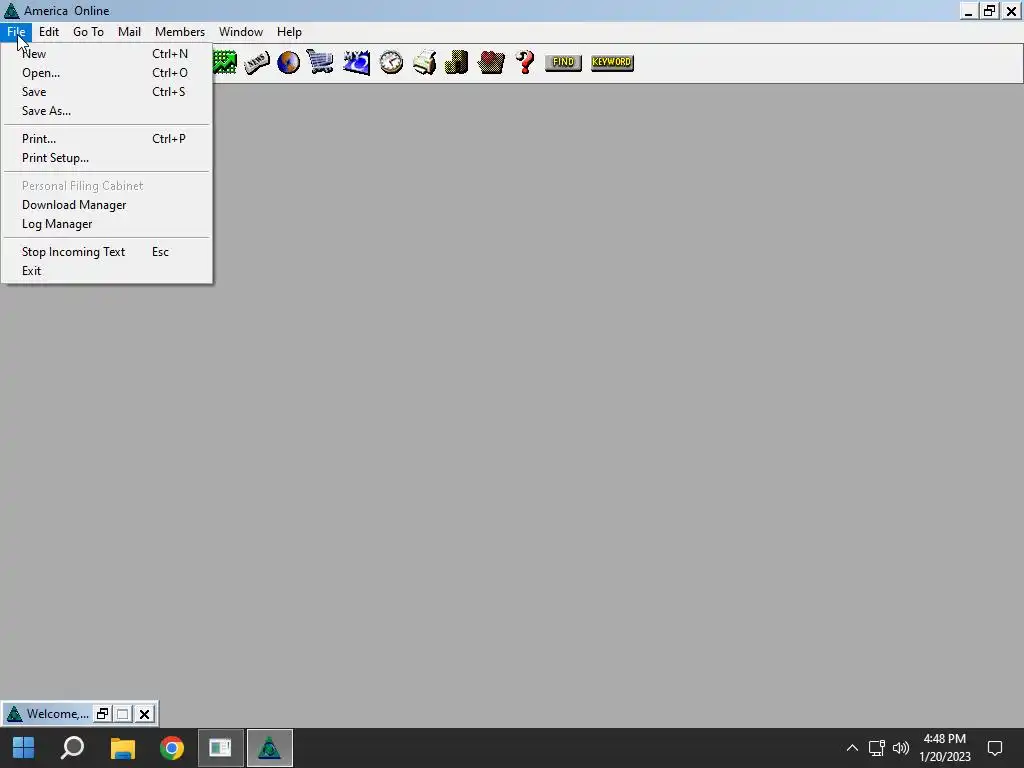This screenshot has width=1024, height=768.
Task: Choose Save As... menu entry
Action: tap(106, 110)
